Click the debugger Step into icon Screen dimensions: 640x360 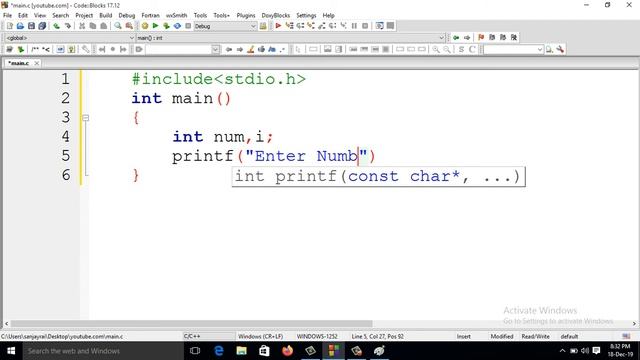[311, 26]
